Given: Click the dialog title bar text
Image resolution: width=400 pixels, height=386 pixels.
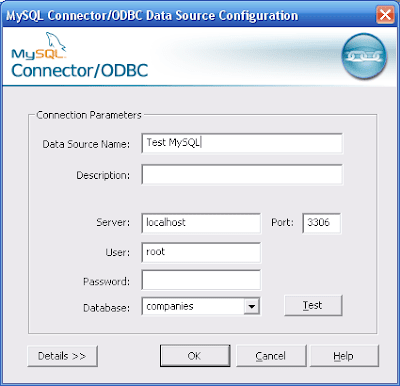Looking at the screenshot, I should tap(152, 15).
